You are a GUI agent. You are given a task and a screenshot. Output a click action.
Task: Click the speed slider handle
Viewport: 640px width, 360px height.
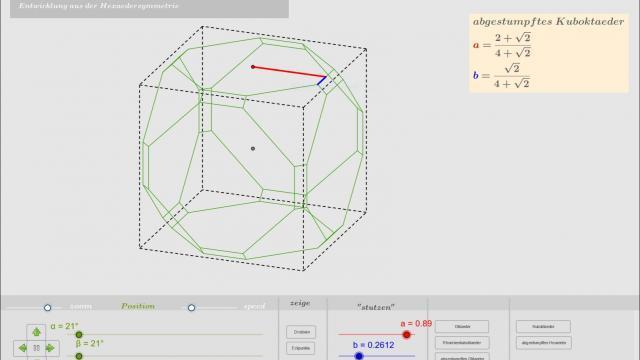click(191, 308)
